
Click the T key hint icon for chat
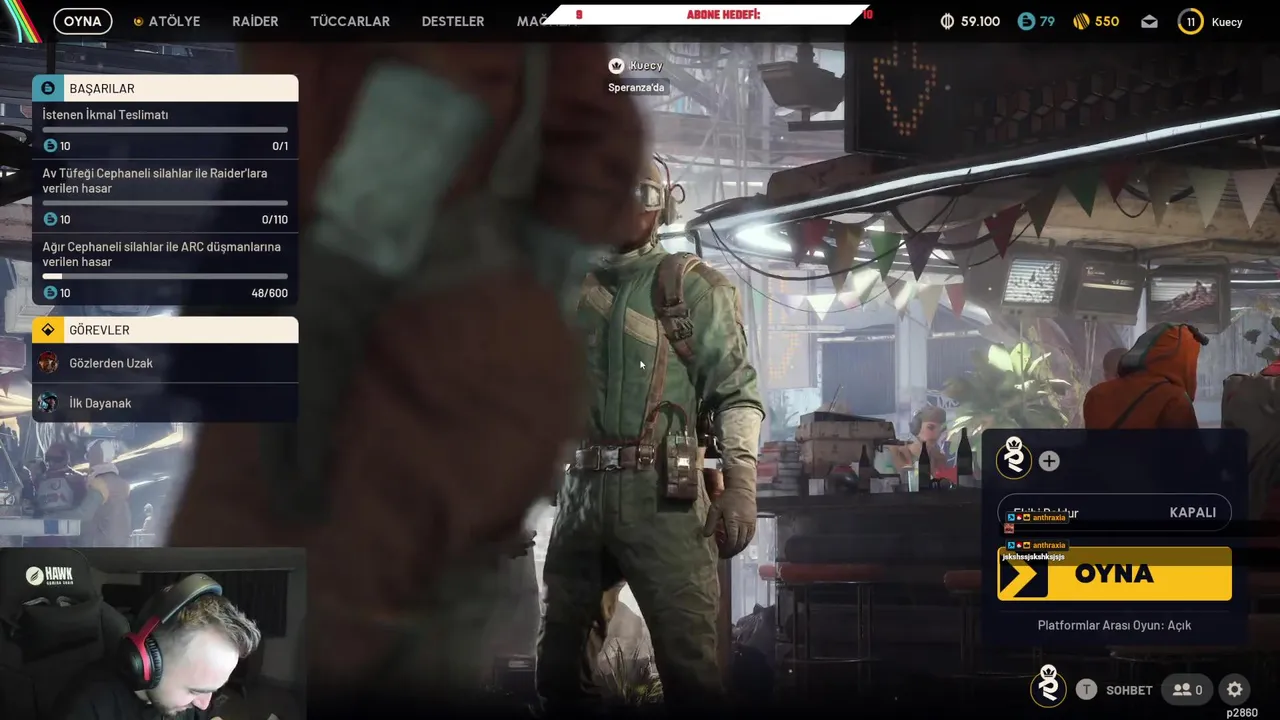tap(1086, 689)
